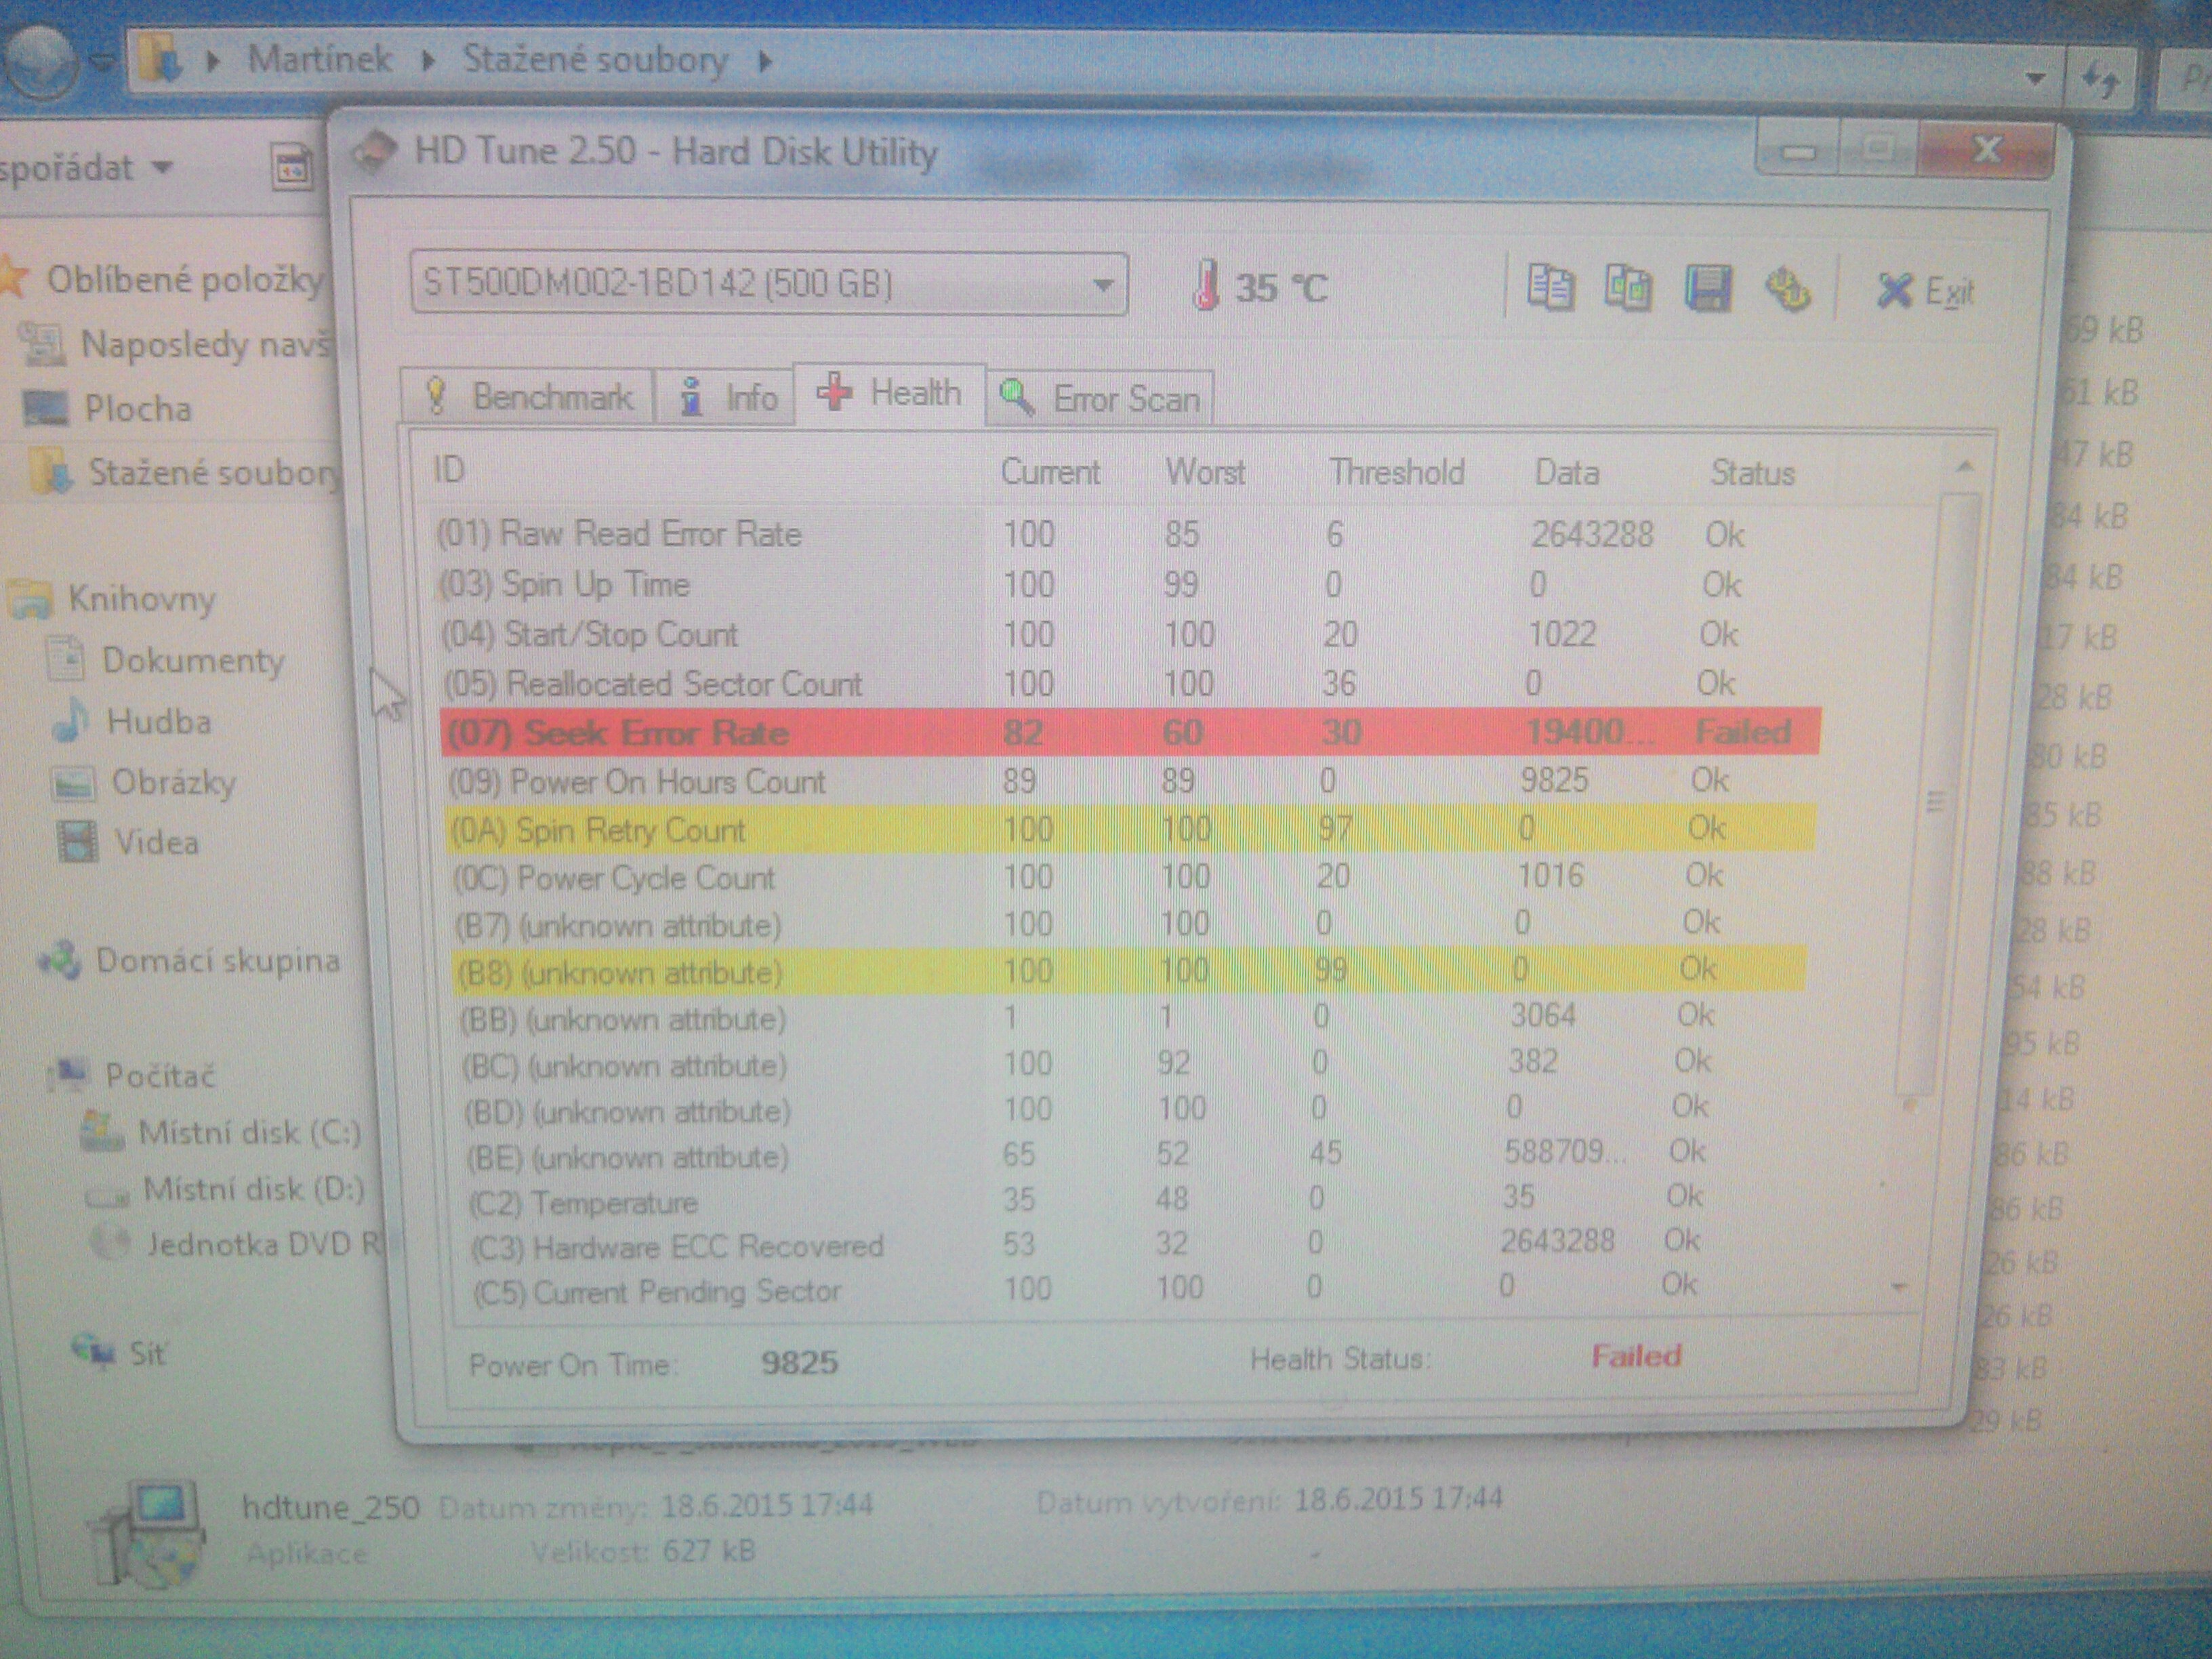The height and width of the screenshot is (1659, 2212).
Task: Click Martínek in the Explorer address bar
Action: [x=320, y=59]
